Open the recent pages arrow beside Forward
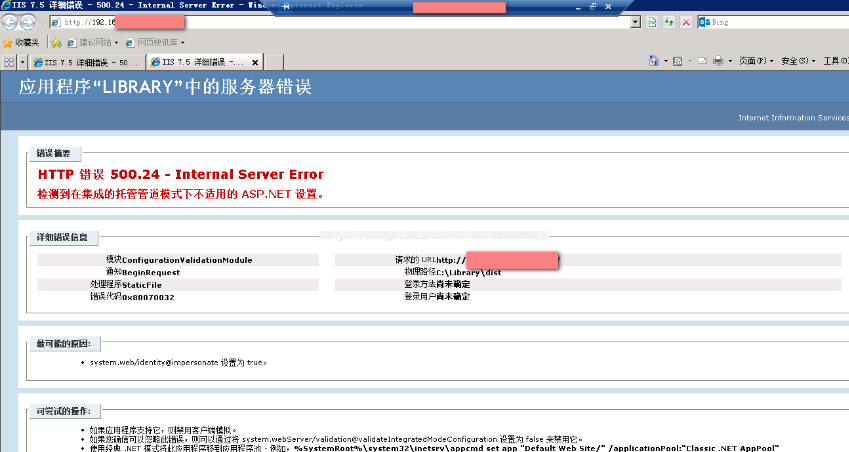This screenshot has height=452, width=849. coord(42,23)
